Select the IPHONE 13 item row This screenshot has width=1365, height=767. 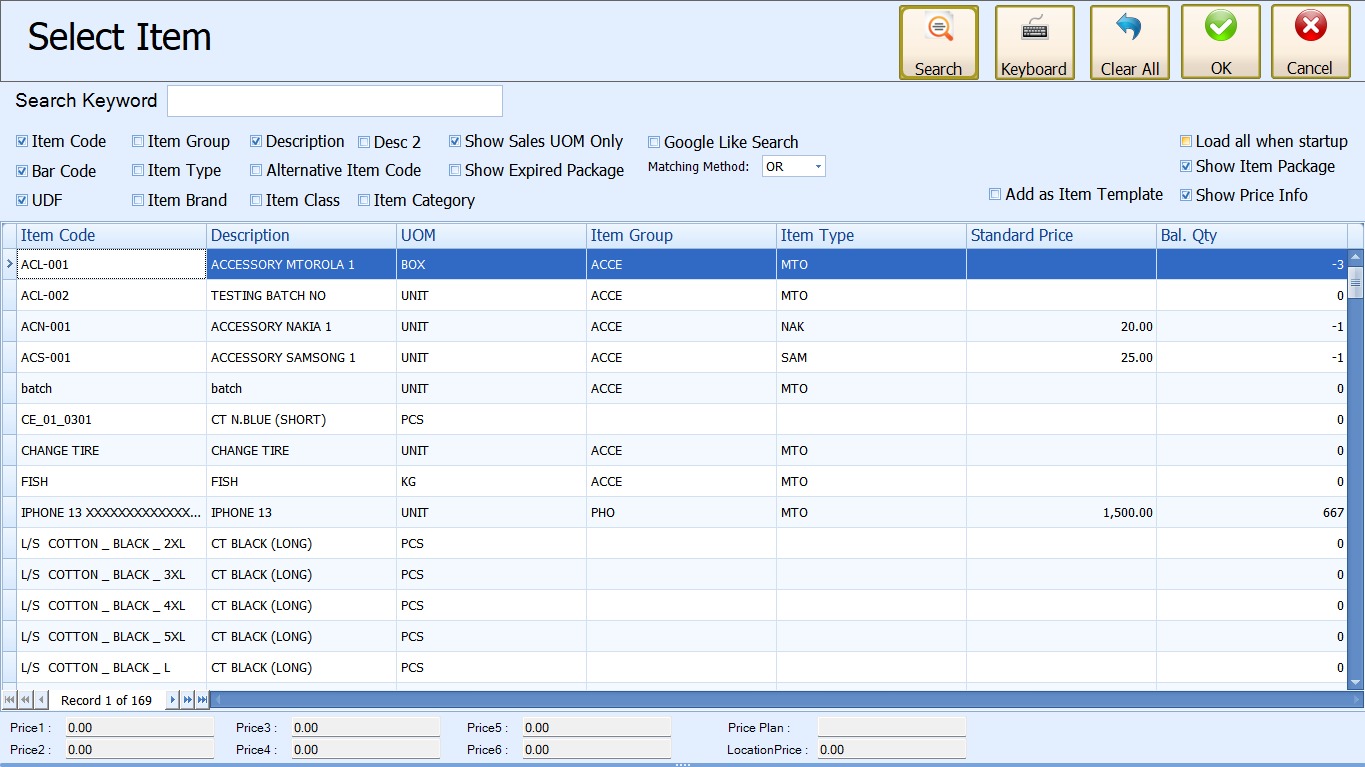[300, 513]
